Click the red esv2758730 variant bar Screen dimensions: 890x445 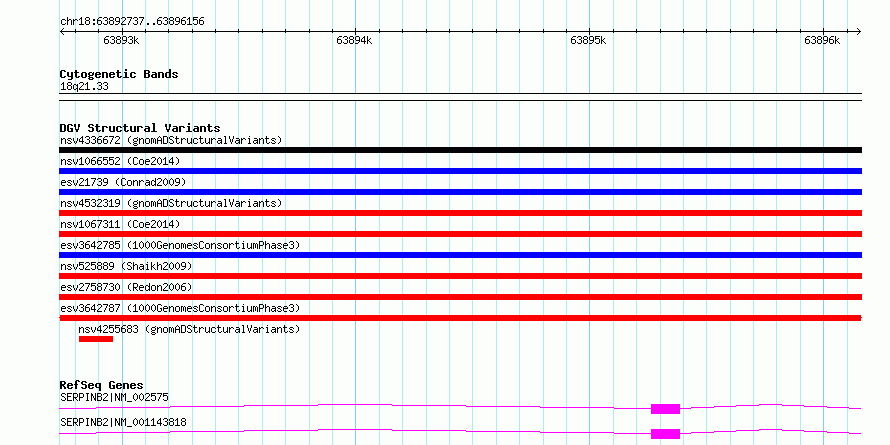(460, 297)
